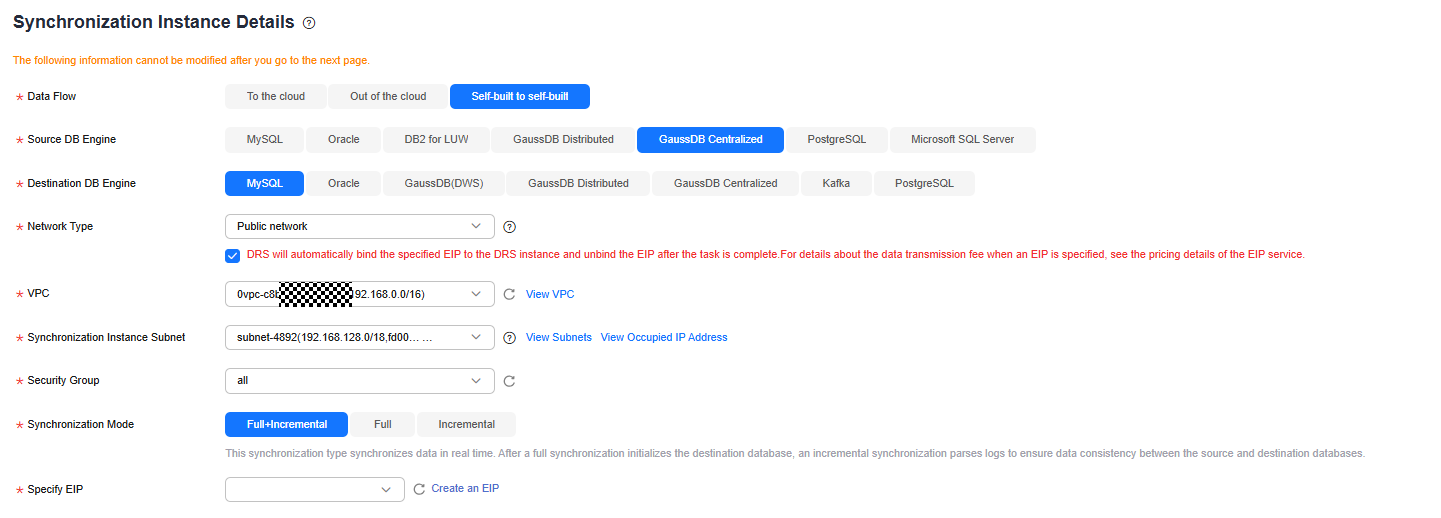Select To the cloud data flow

[276, 96]
